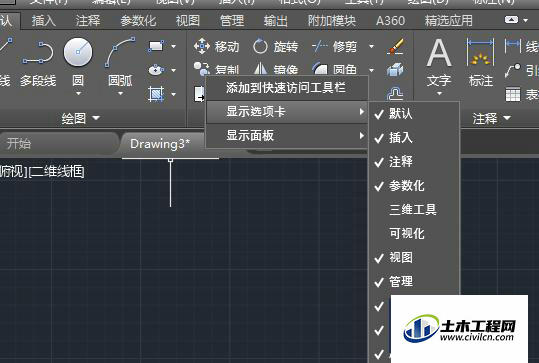
Task: Uncheck the 注释 tab option
Action: (414, 162)
